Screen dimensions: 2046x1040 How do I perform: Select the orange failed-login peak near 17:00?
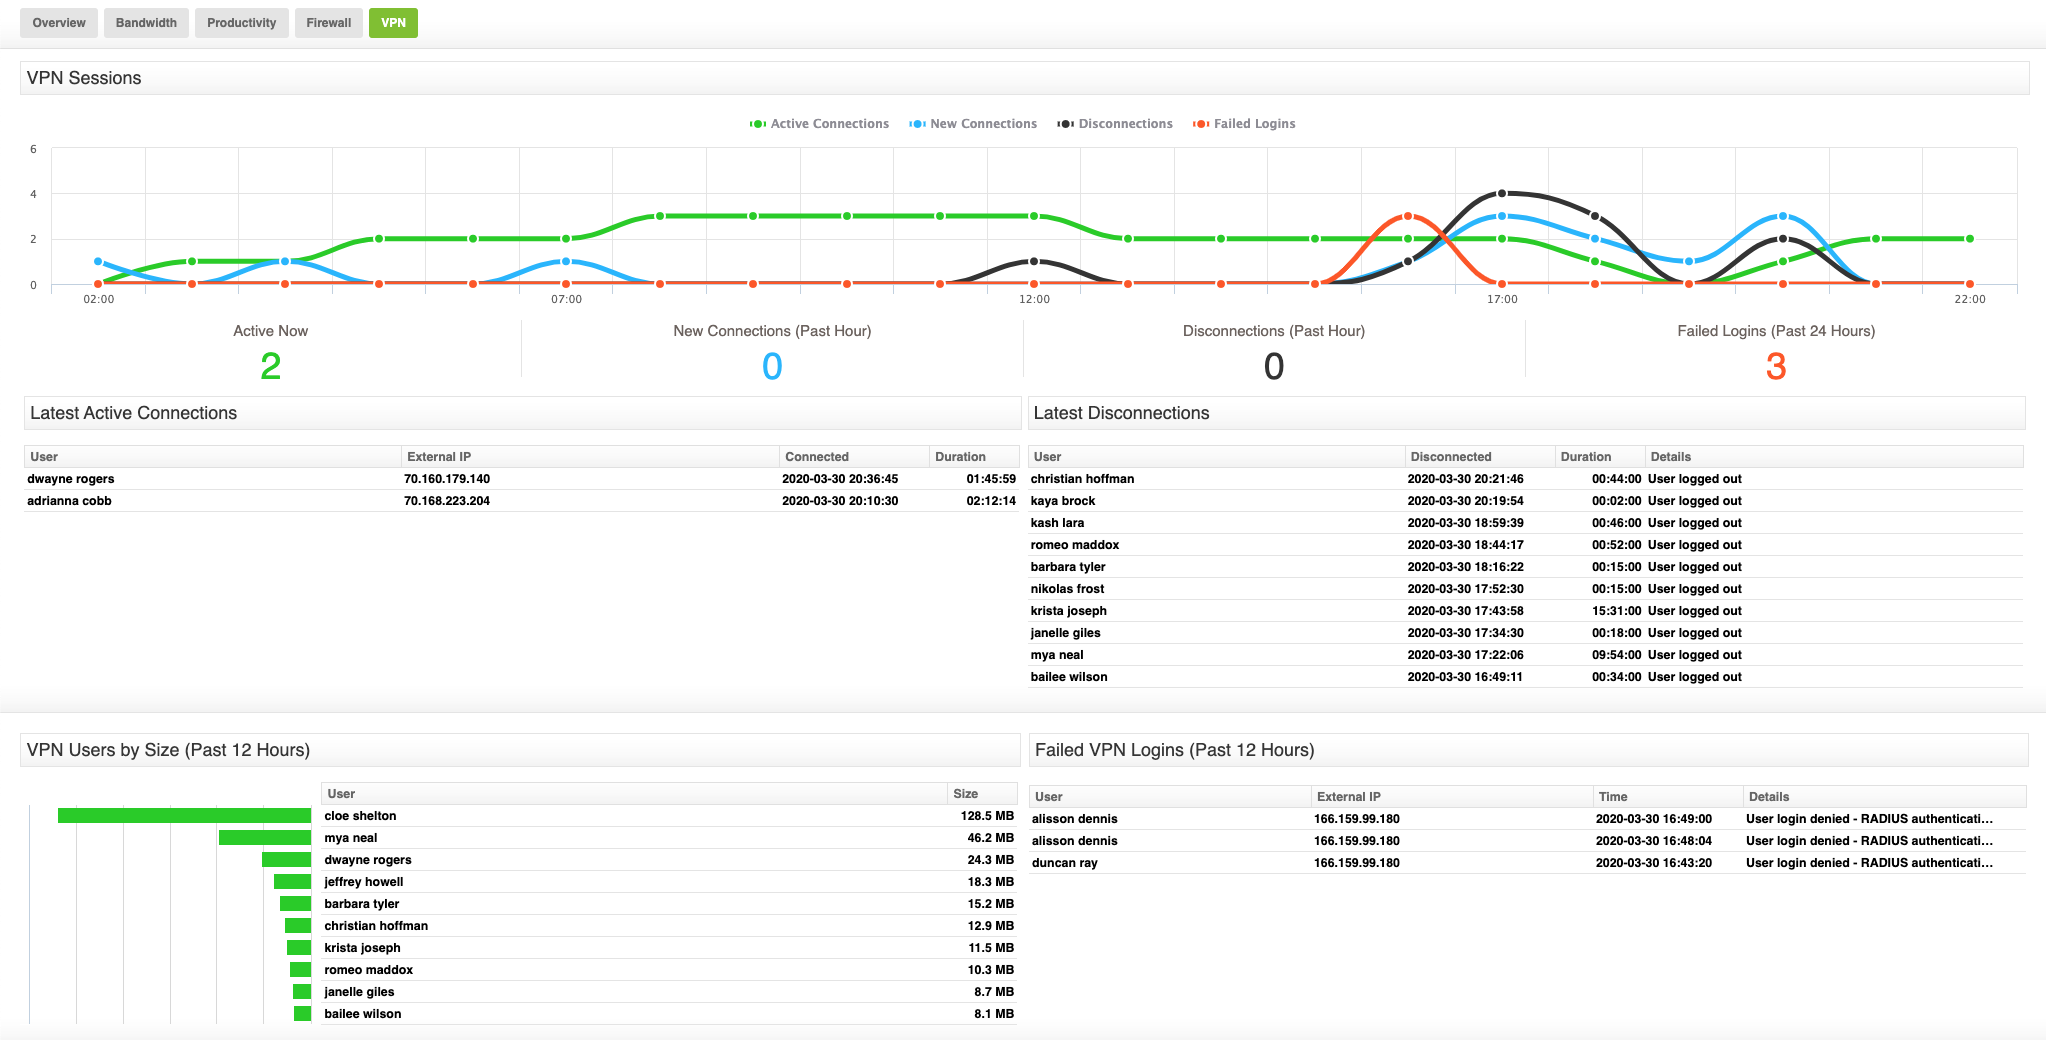[x=1408, y=215]
